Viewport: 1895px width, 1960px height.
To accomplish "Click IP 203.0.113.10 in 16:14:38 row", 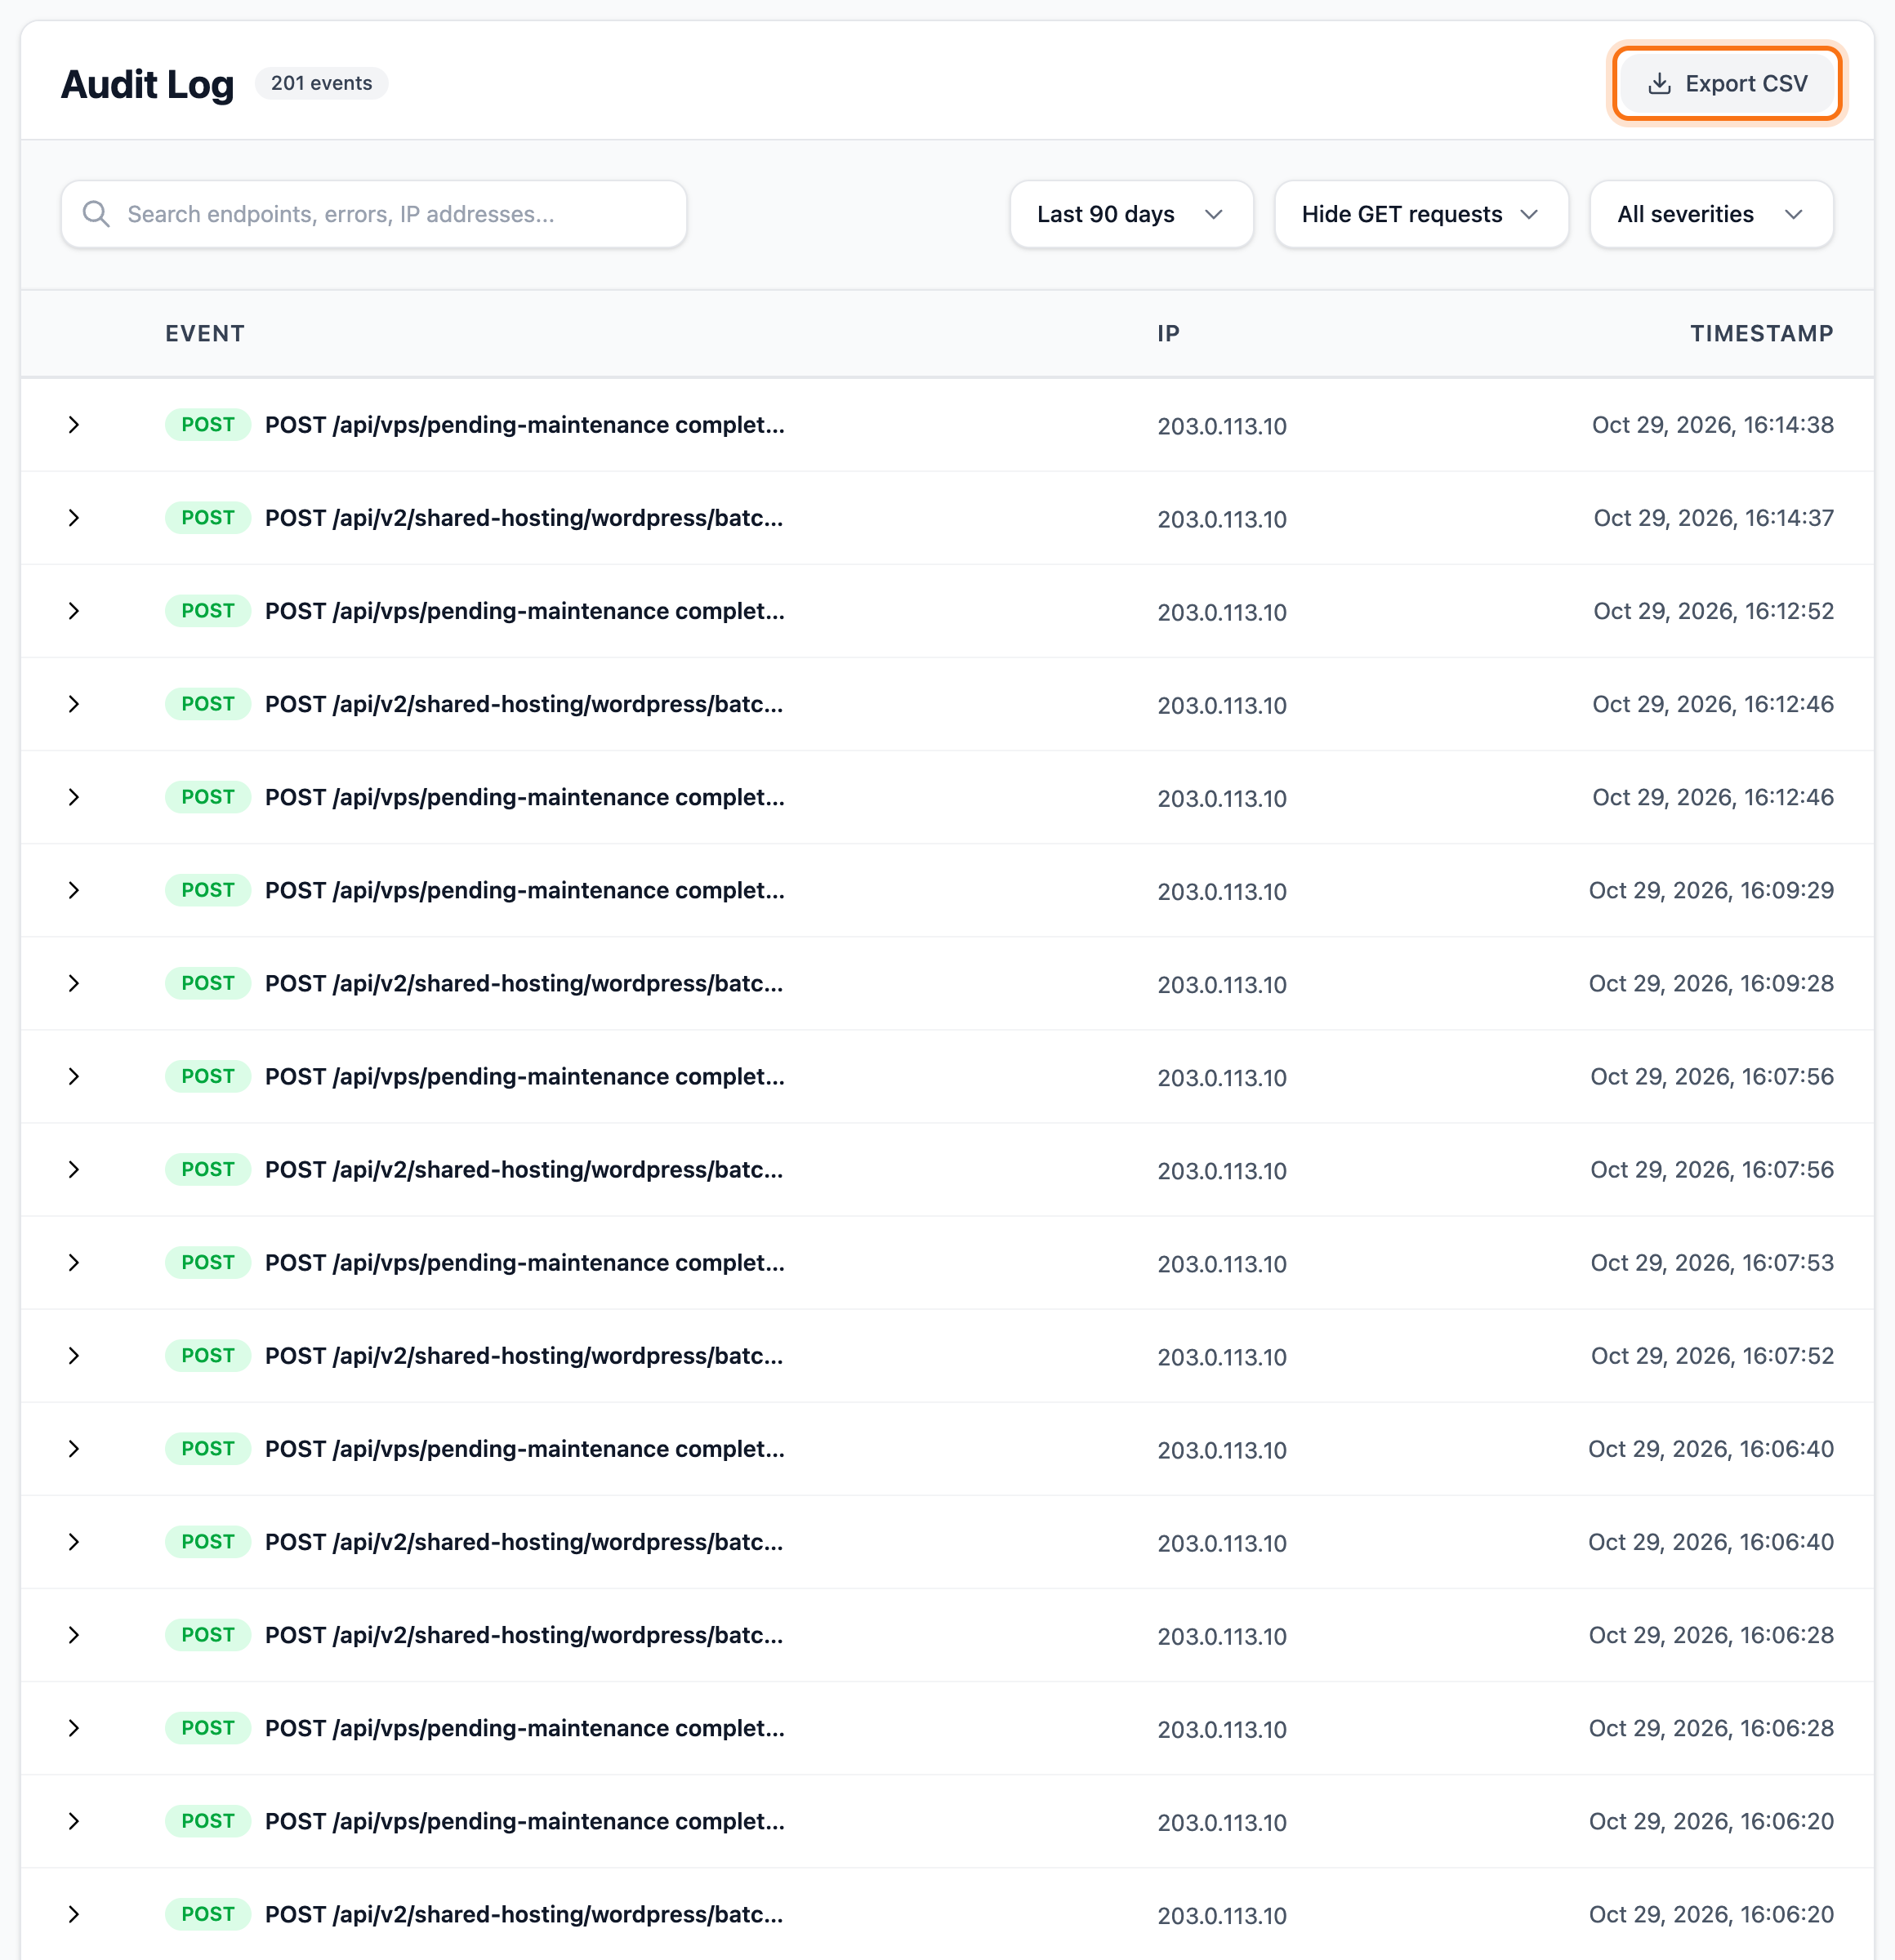I will pos(1222,426).
